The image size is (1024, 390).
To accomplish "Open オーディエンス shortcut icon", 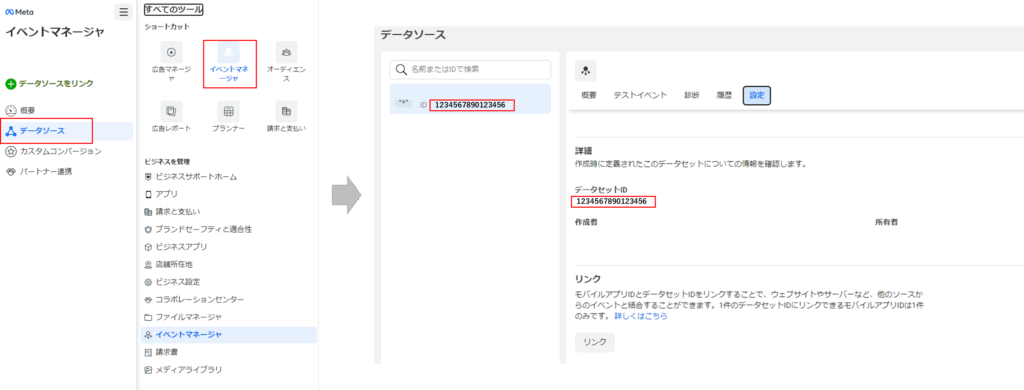I will pos(286,52).
